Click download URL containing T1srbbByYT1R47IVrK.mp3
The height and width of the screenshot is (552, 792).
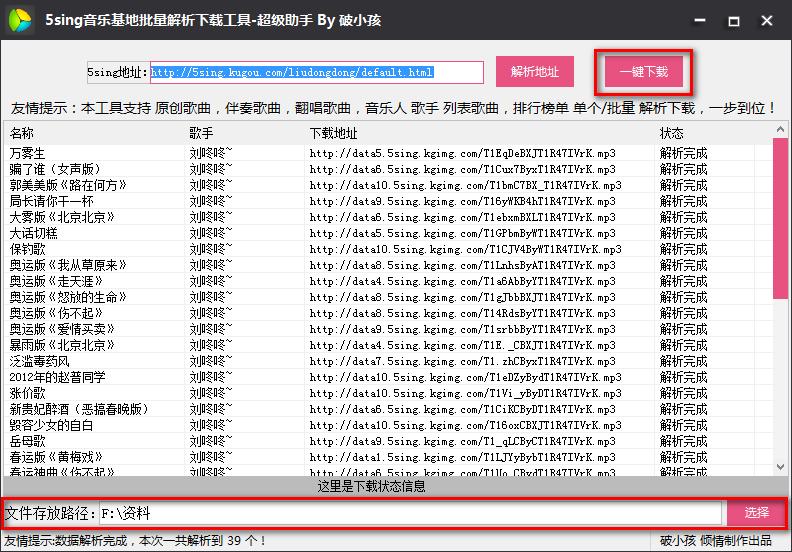tap(462, 329)
